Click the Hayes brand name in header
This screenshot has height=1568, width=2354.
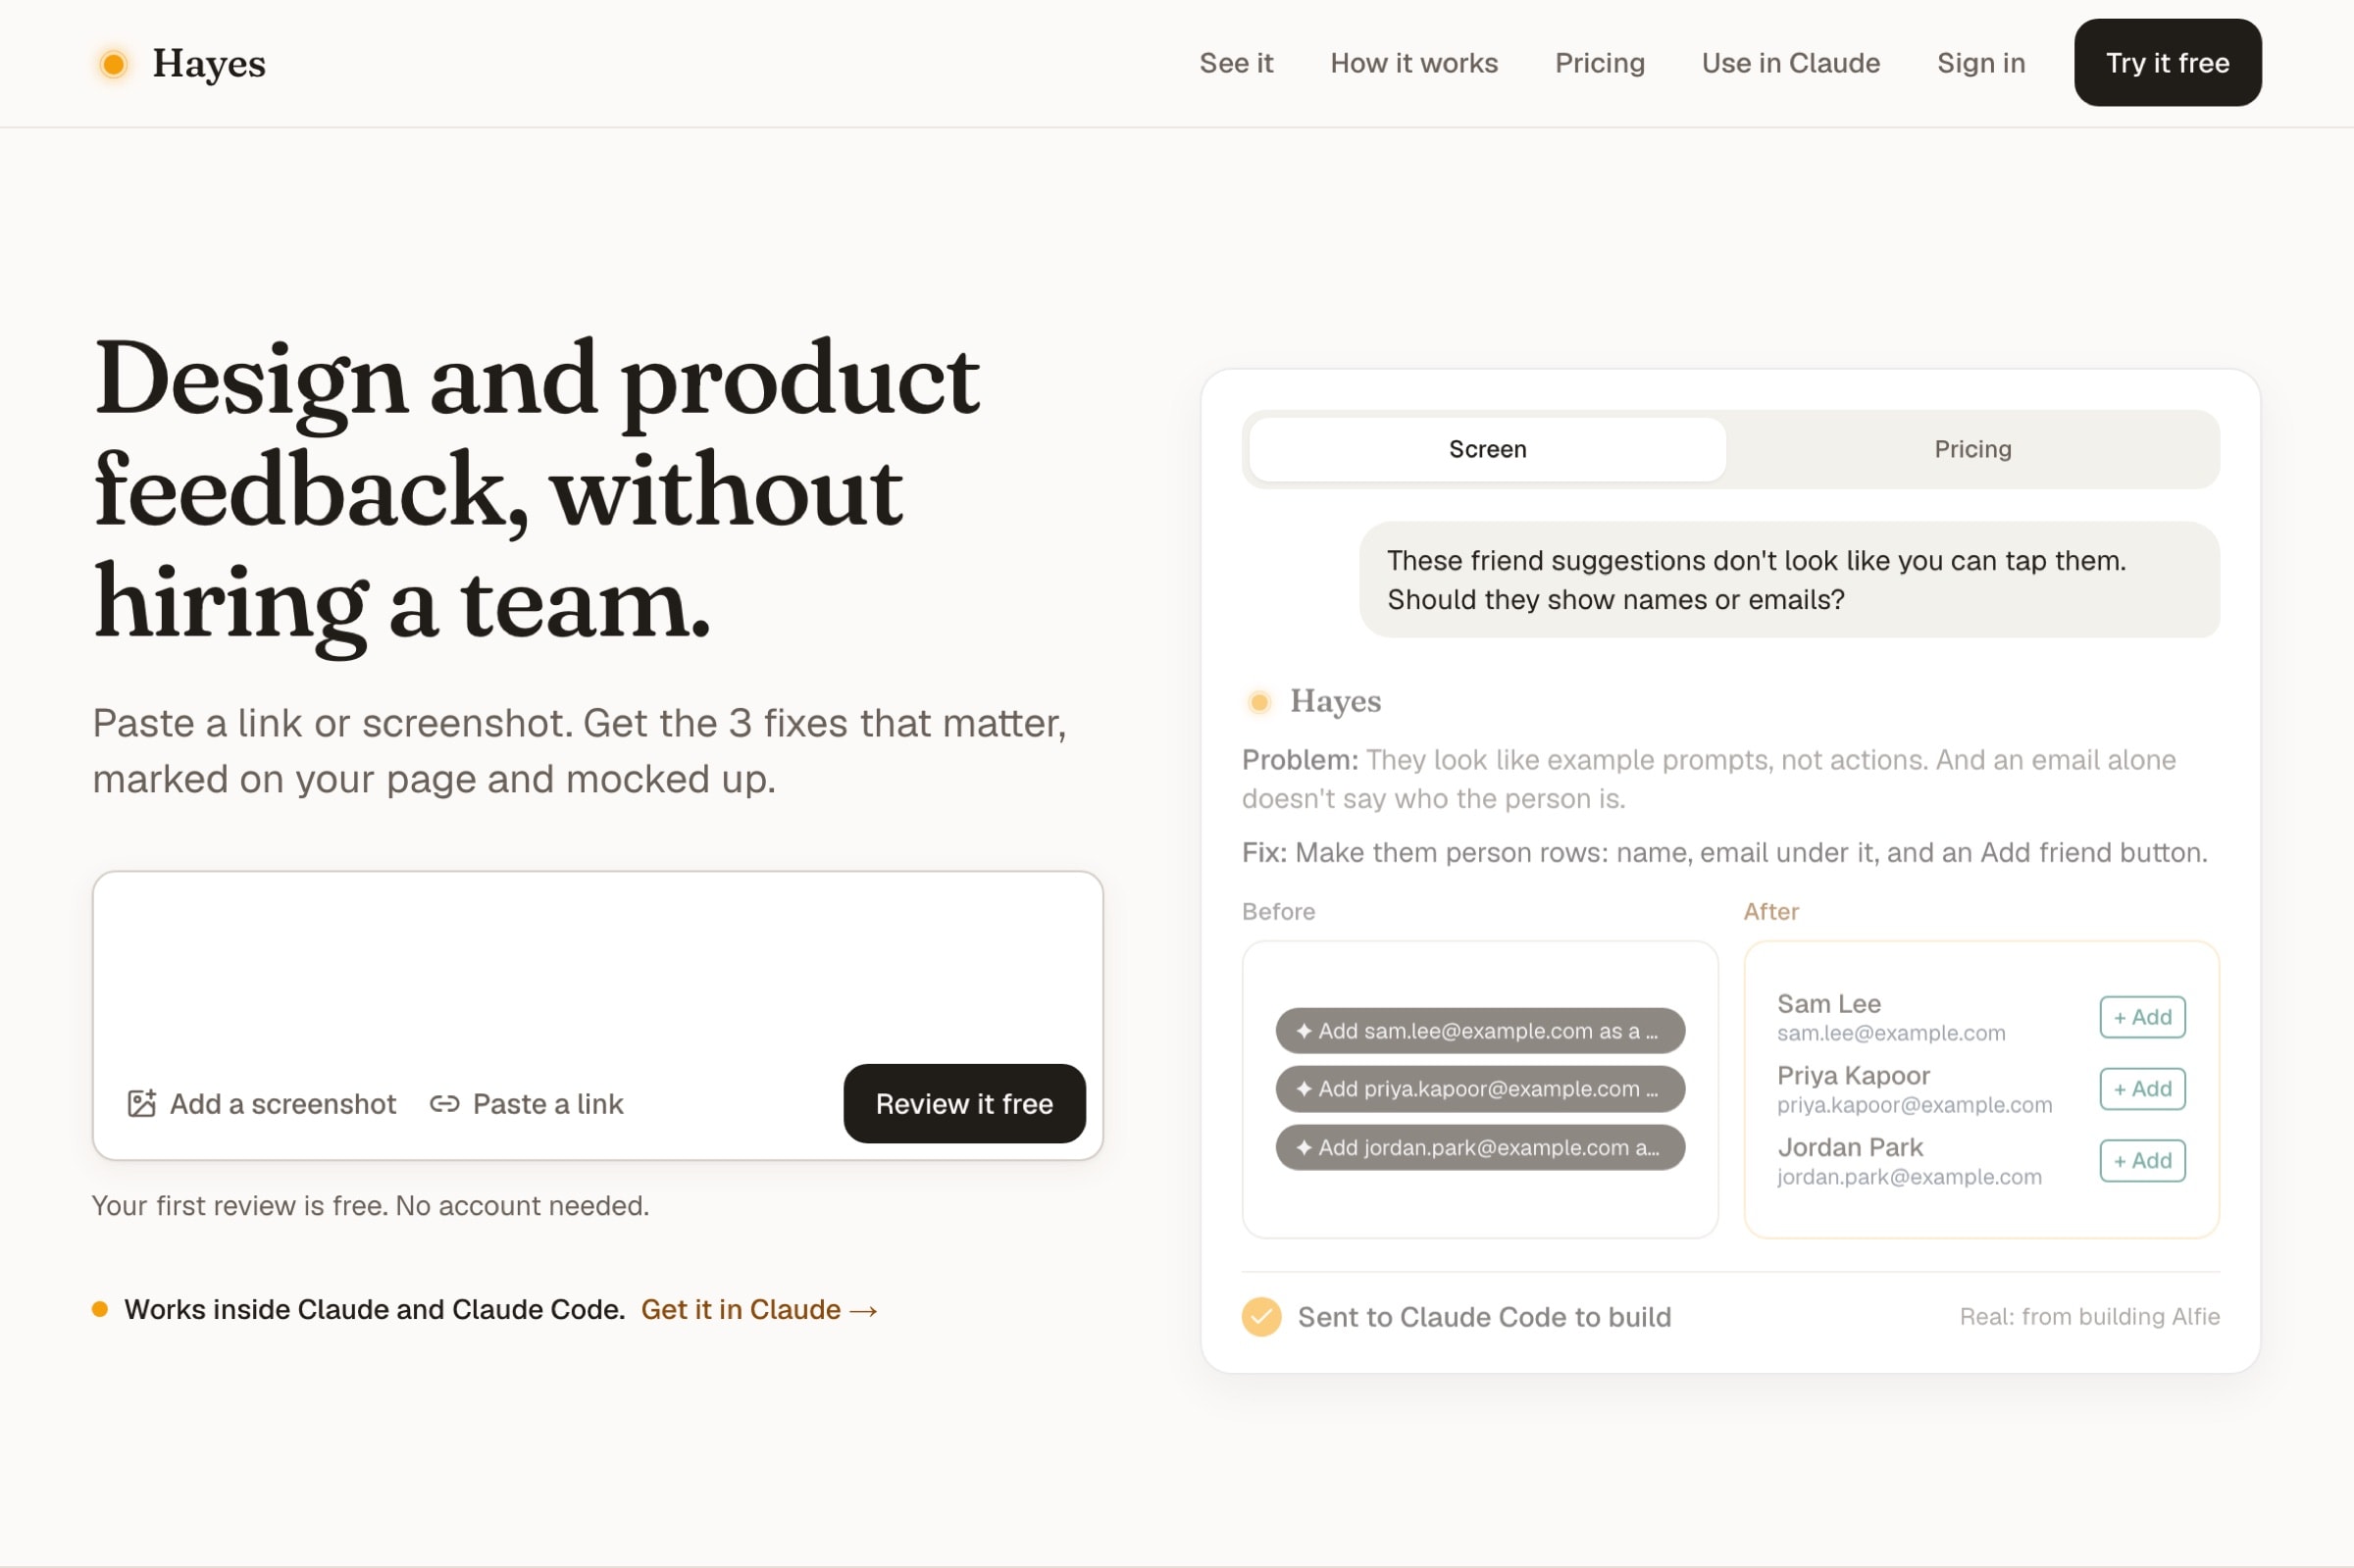[x=209, y=63]
